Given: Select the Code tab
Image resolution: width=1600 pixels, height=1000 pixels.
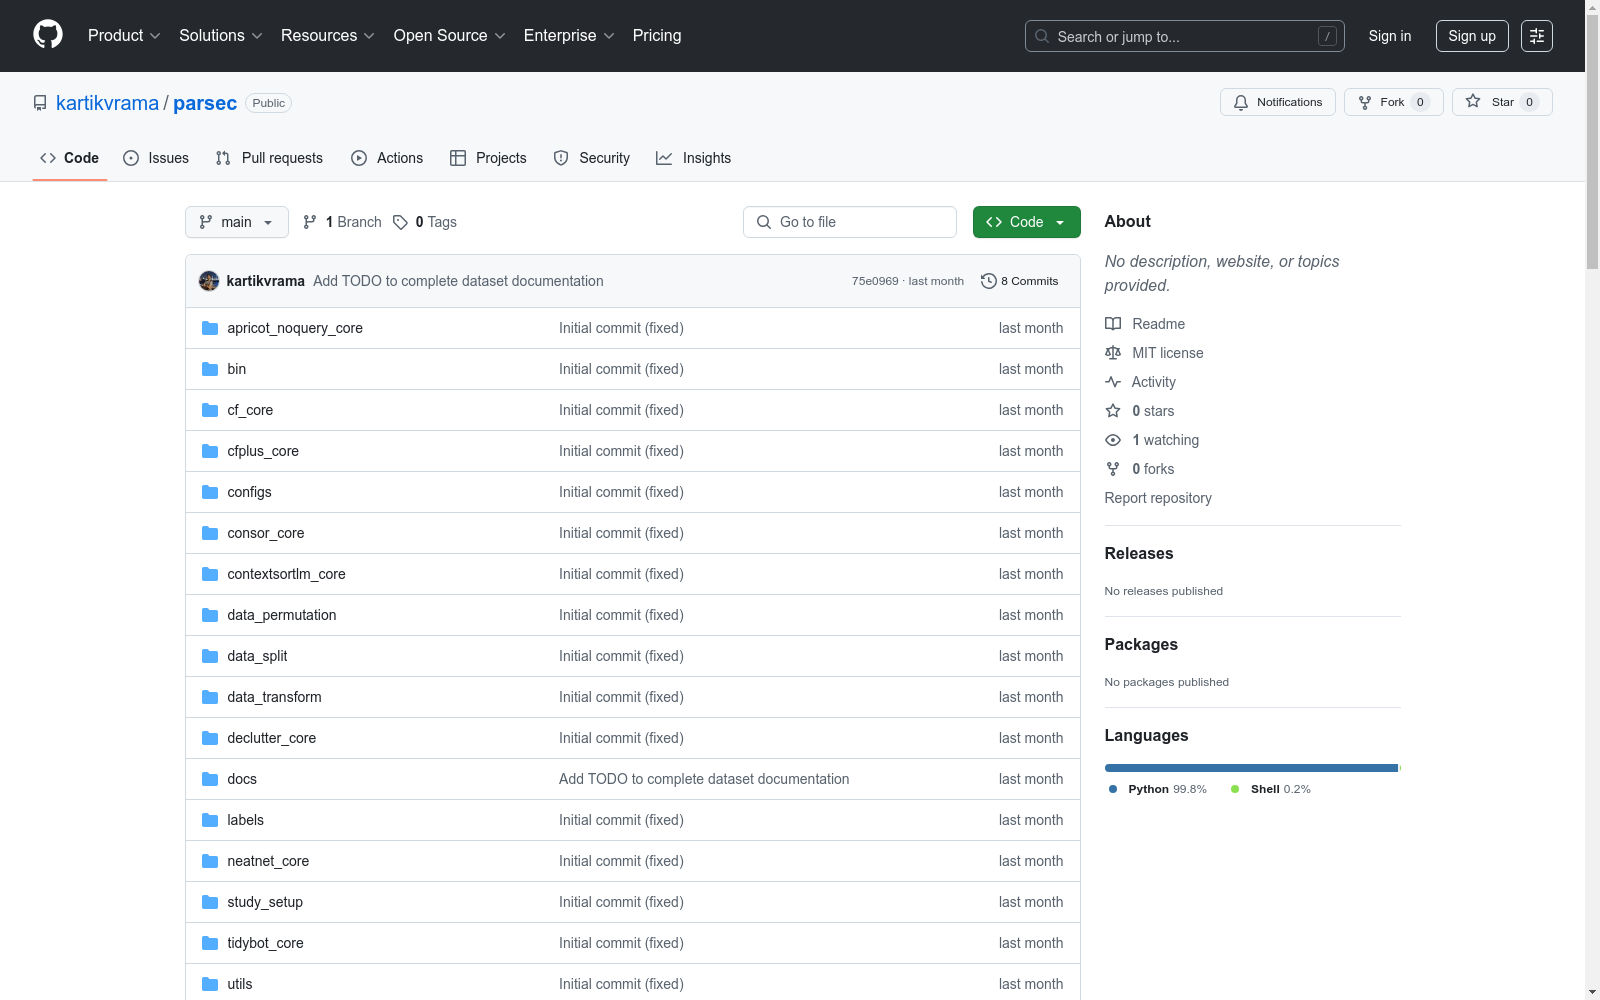Looking at the screenshot, I should tap(70, 158).
